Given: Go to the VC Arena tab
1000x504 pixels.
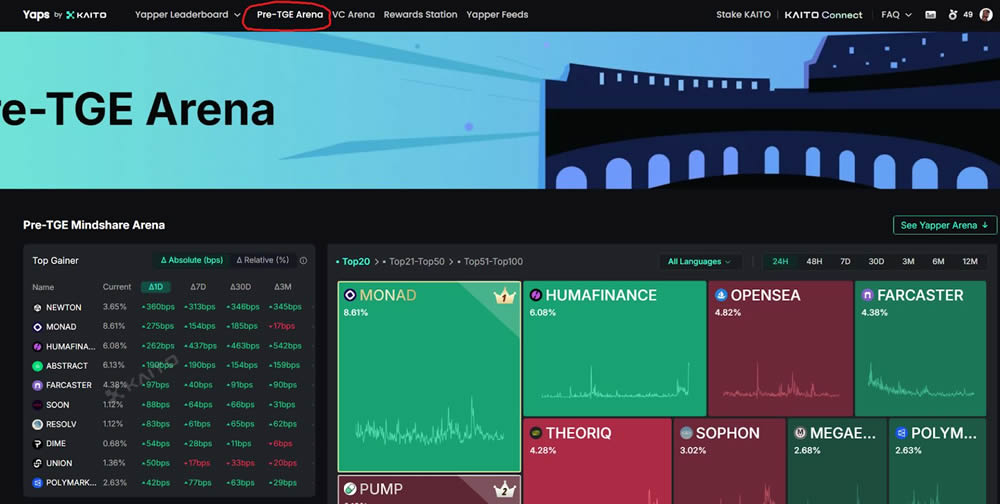Looking at the screenshot, I should (354, 15).
